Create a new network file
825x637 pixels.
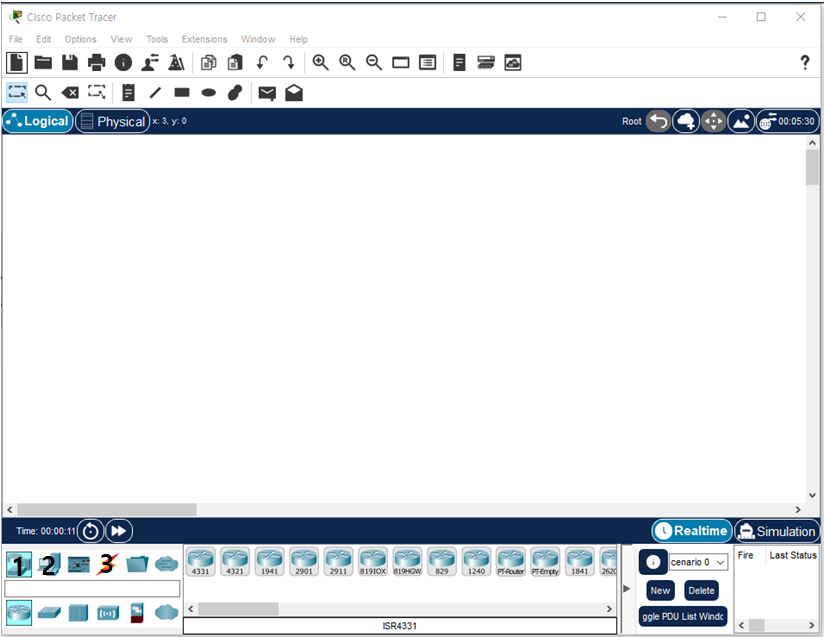tap(17, 63)
